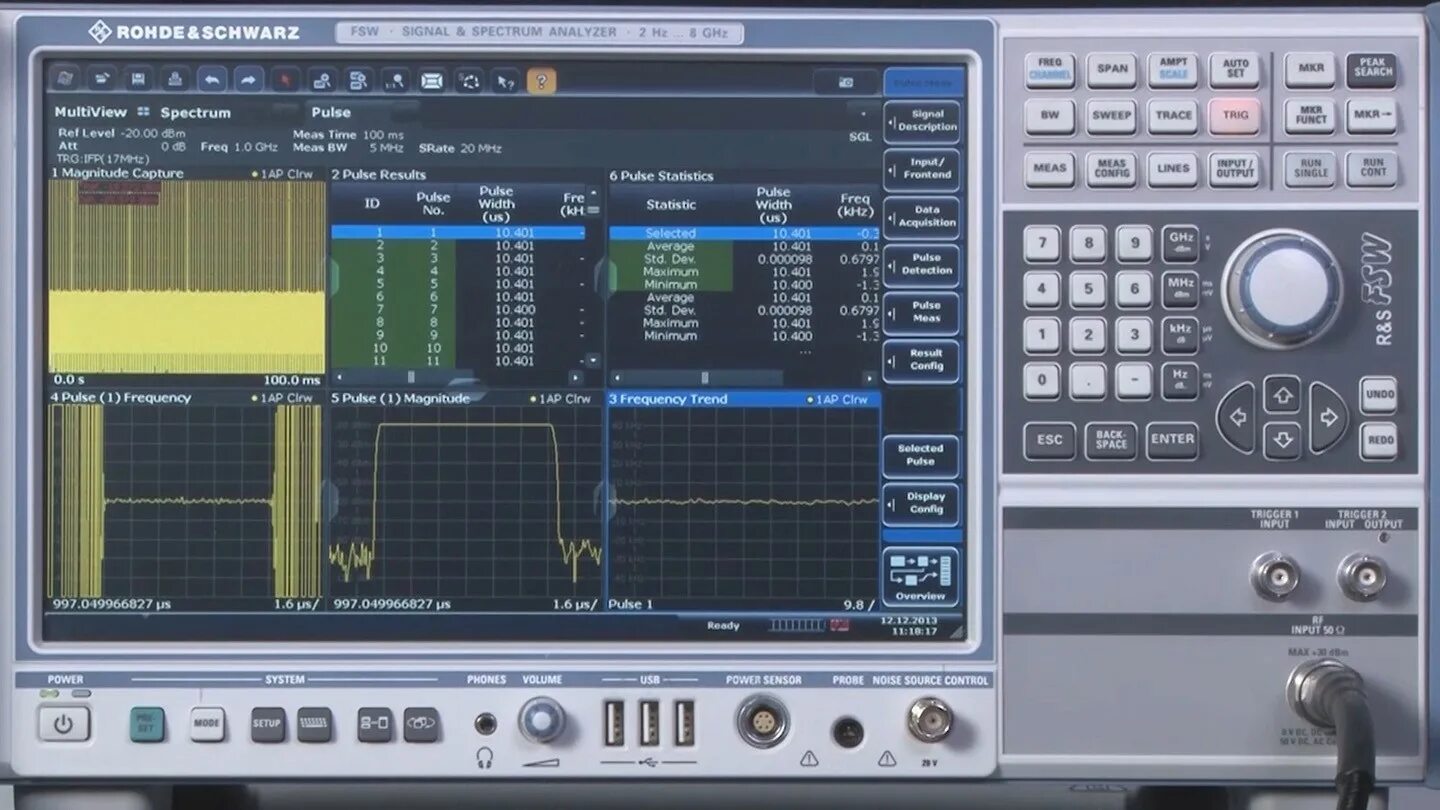Switch to the MultiView tab
1440x810 pixels.
[102, 112]
